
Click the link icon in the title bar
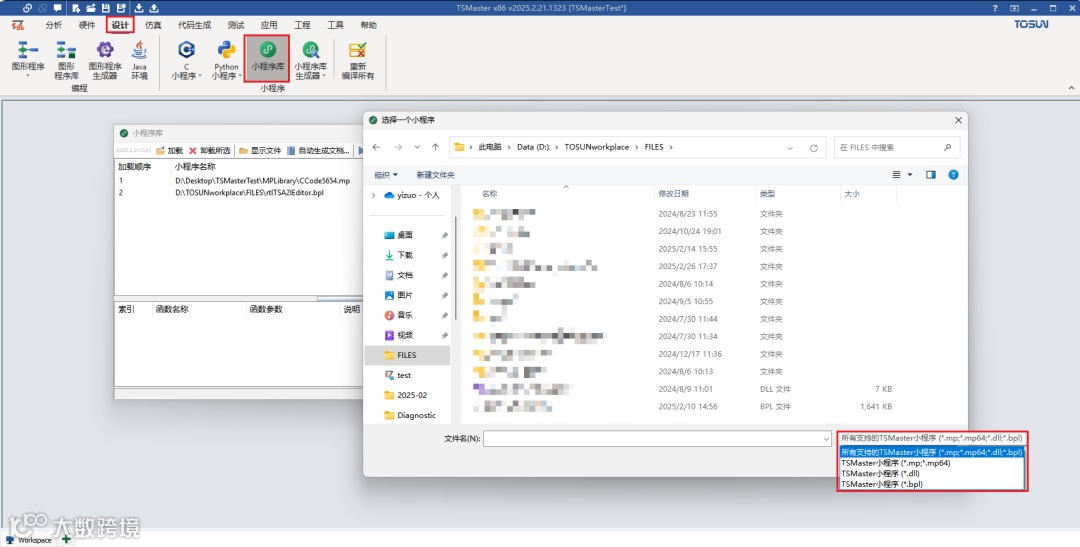click(x=27, y=8)
